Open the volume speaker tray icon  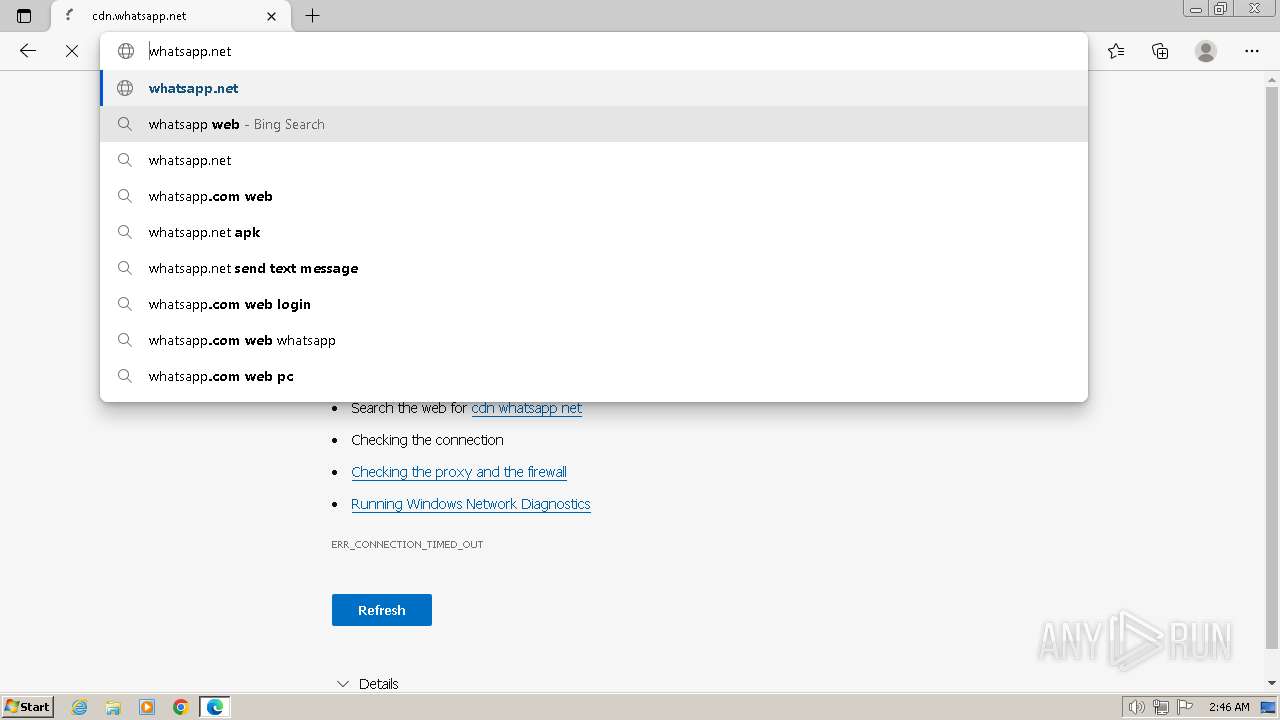coord(1137,707)
